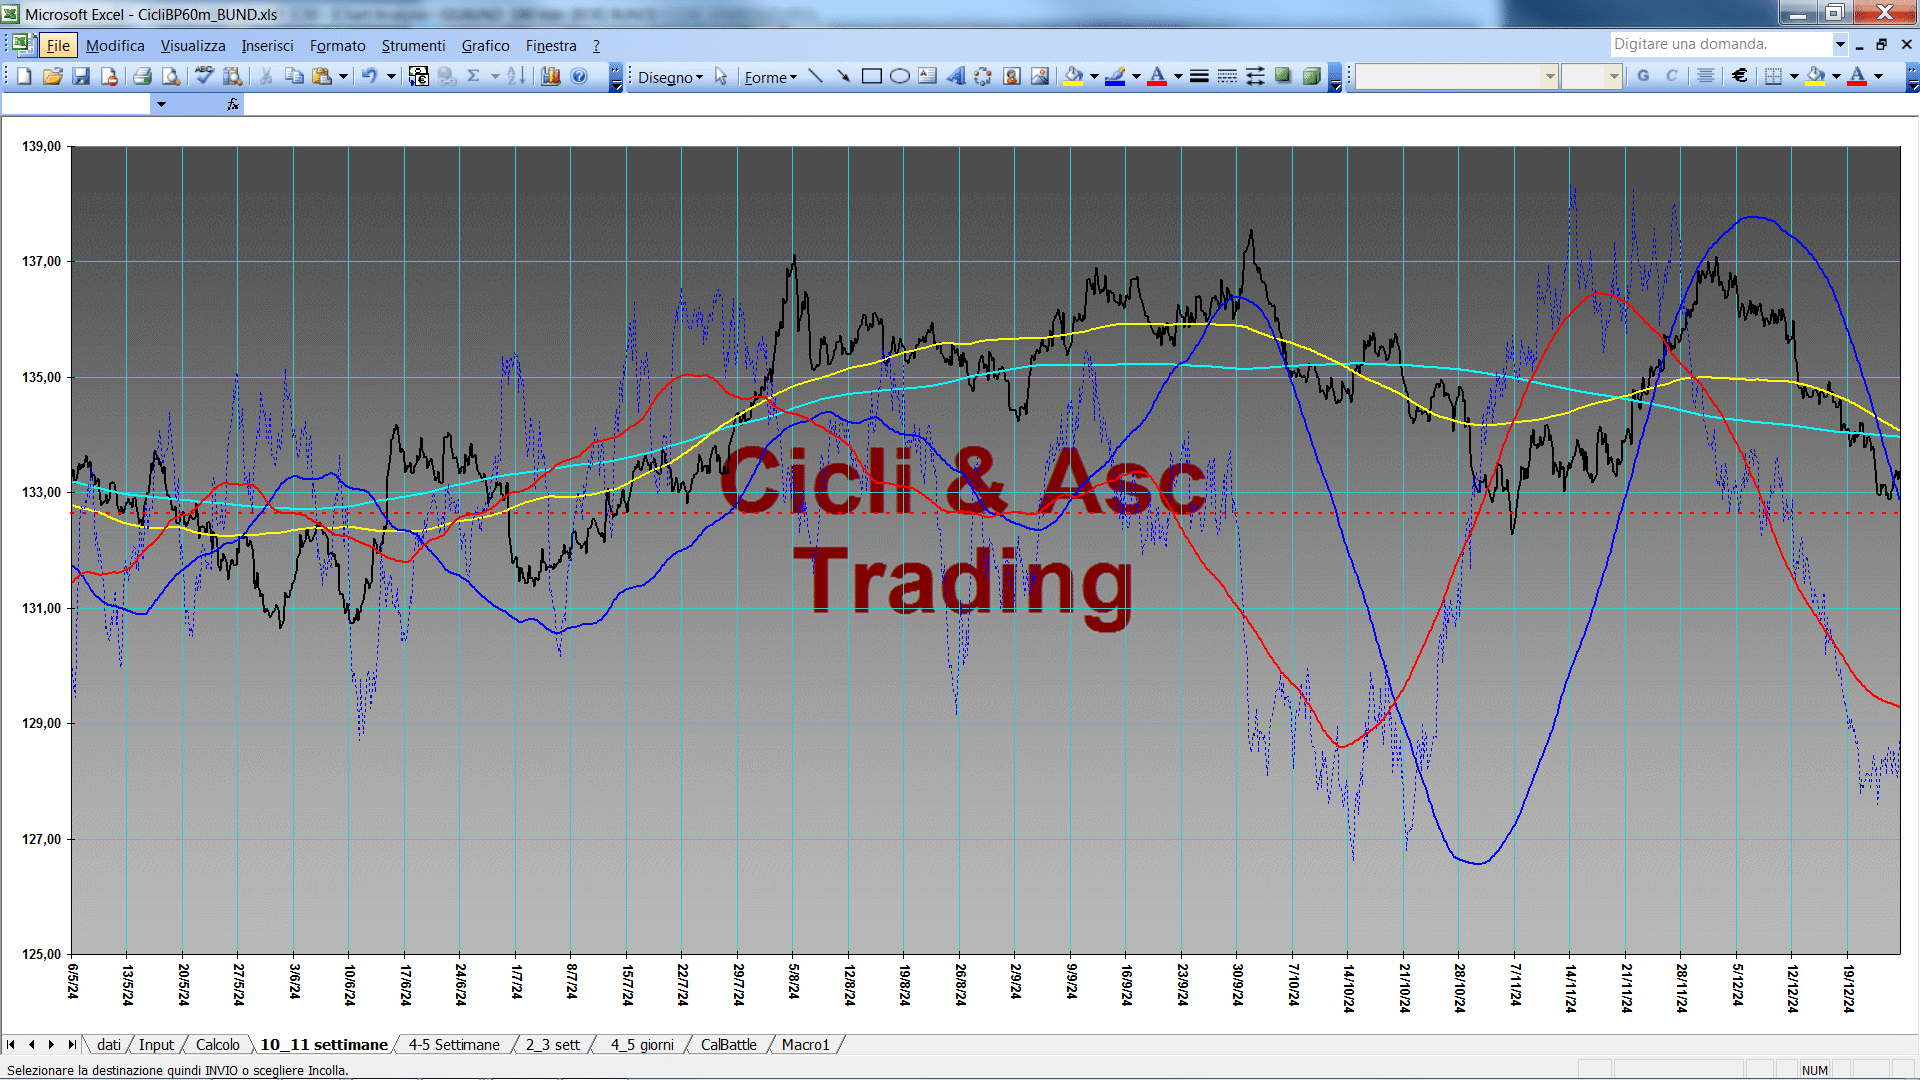
Task: Switch to the Calcolo sheet tab
Action: (217, 1044)
